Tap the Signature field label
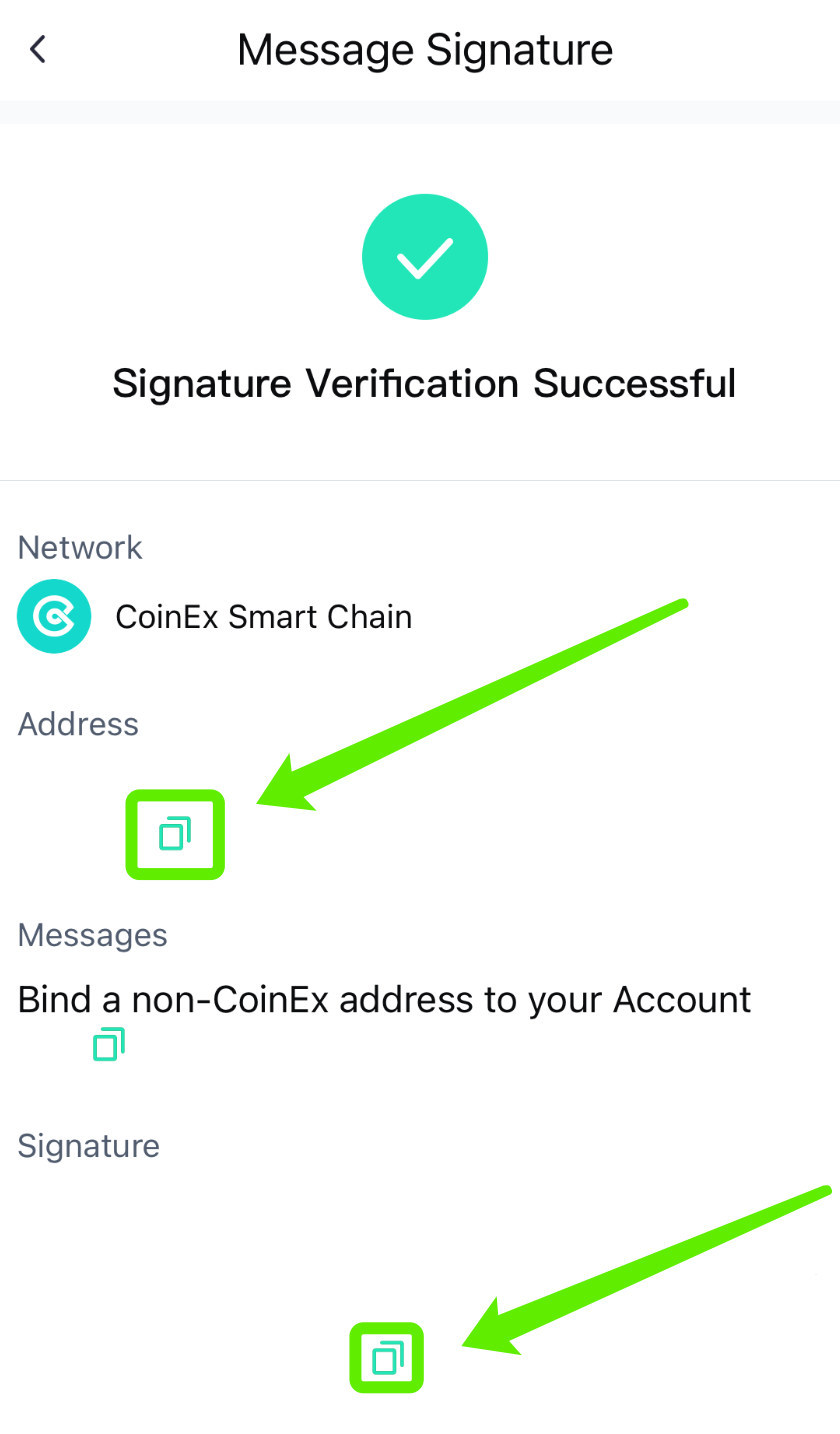 (89, 1146)
